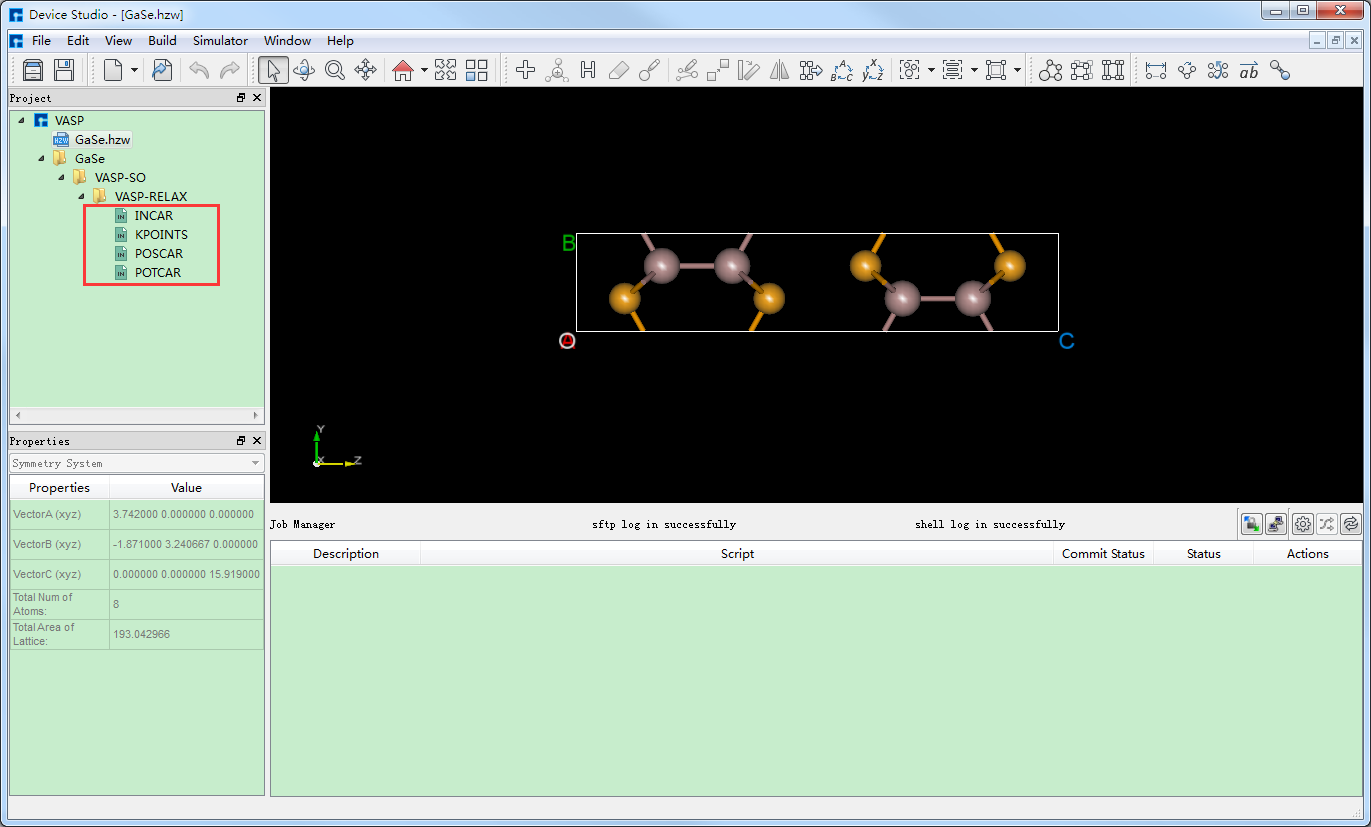
Task: Click the Job Manager refresh button
Action: [x=1350, y=524]
